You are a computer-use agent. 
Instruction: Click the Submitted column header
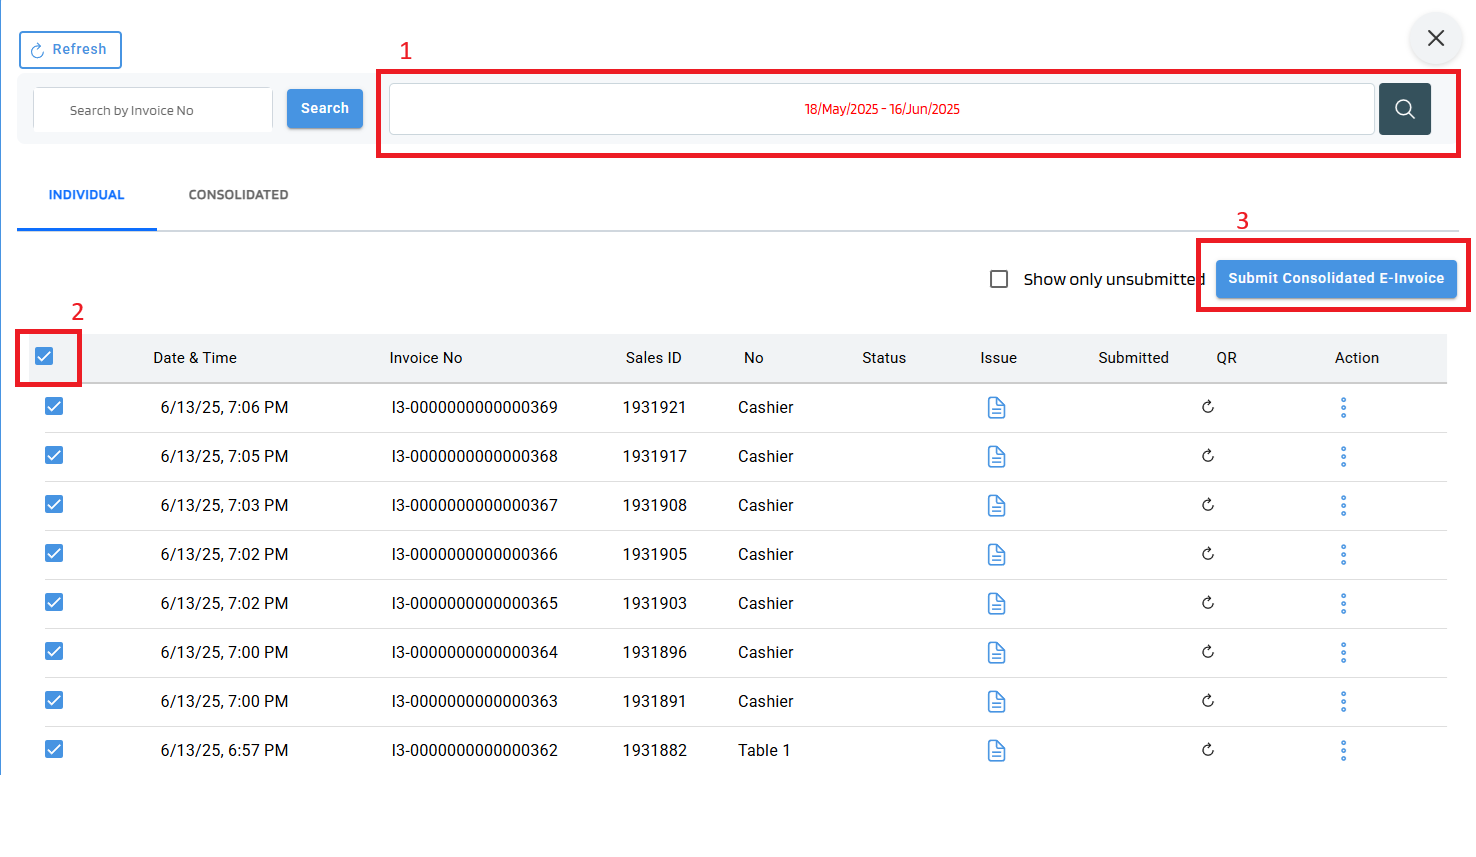(x=1133, y=358)
